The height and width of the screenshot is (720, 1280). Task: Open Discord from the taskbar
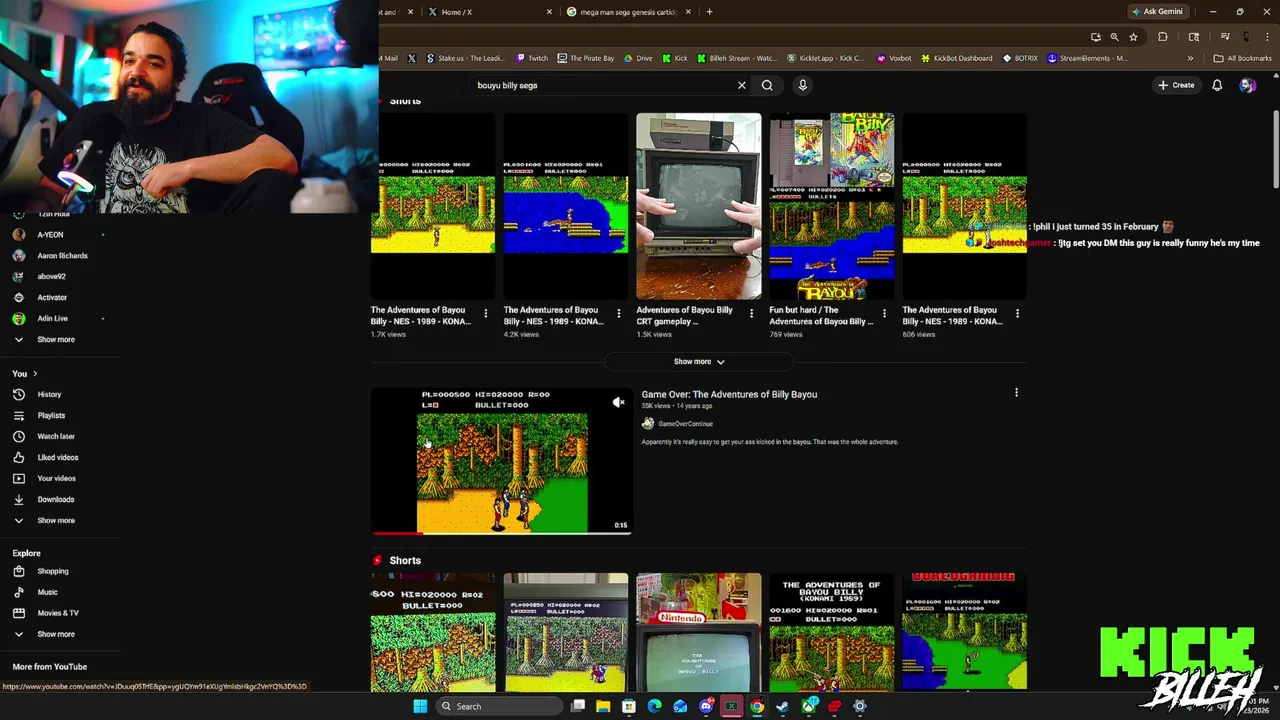[706, 706]
